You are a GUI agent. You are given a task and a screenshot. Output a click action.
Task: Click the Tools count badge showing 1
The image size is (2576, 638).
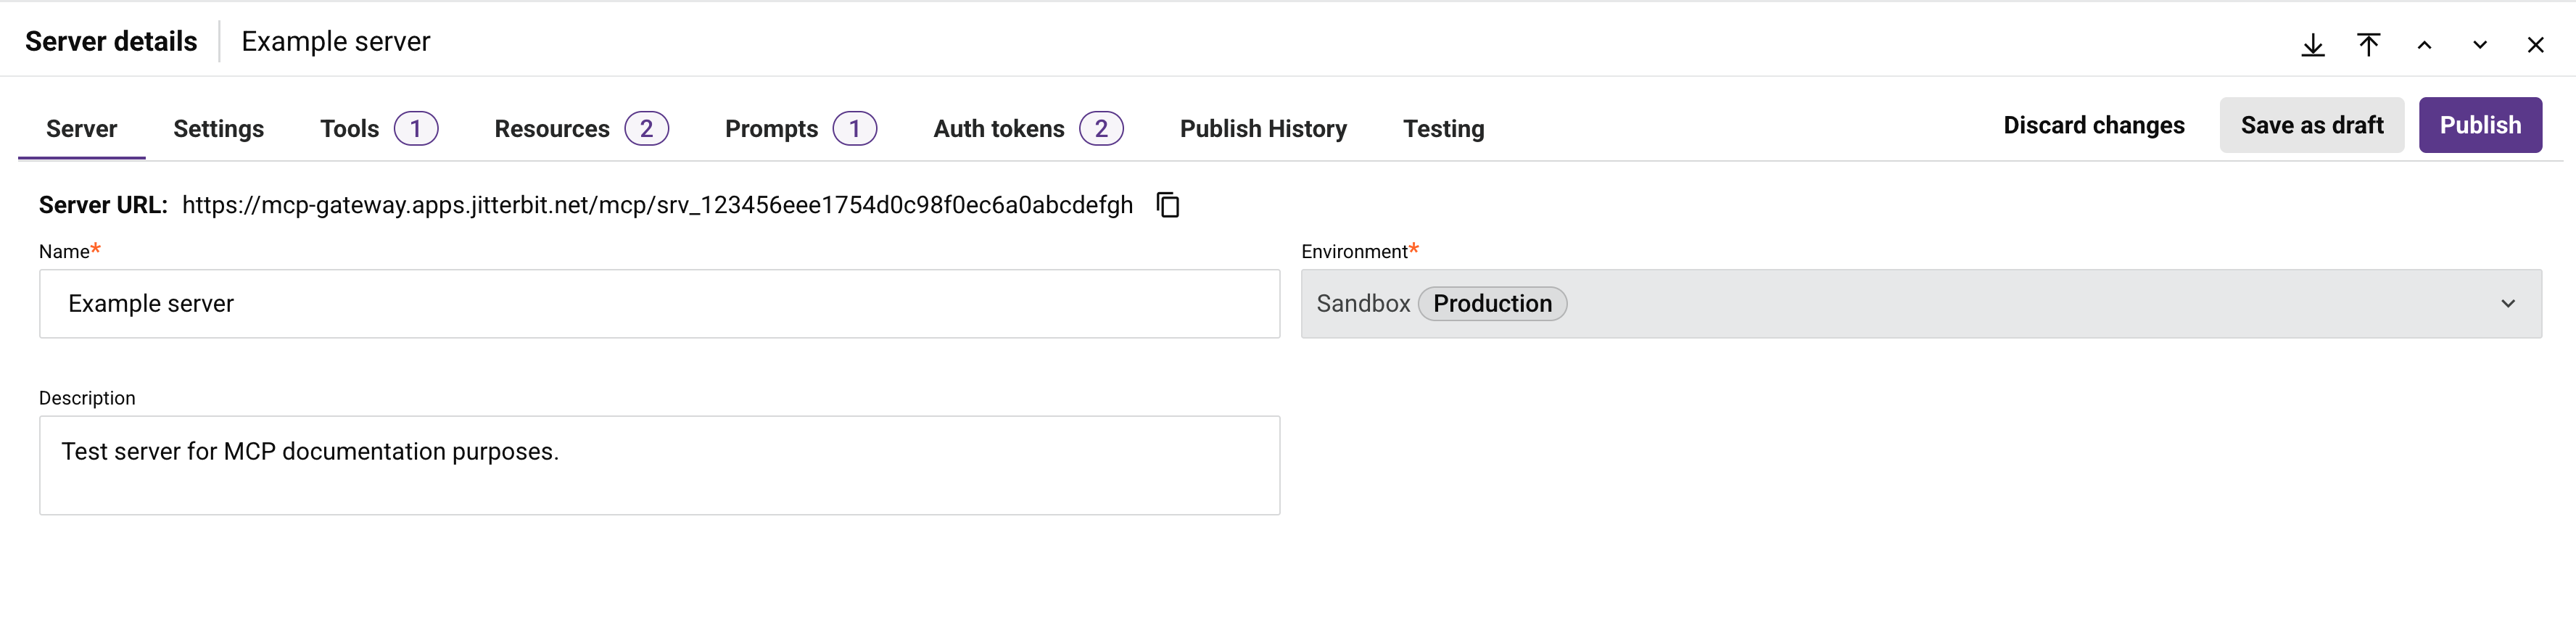[416, 129]
